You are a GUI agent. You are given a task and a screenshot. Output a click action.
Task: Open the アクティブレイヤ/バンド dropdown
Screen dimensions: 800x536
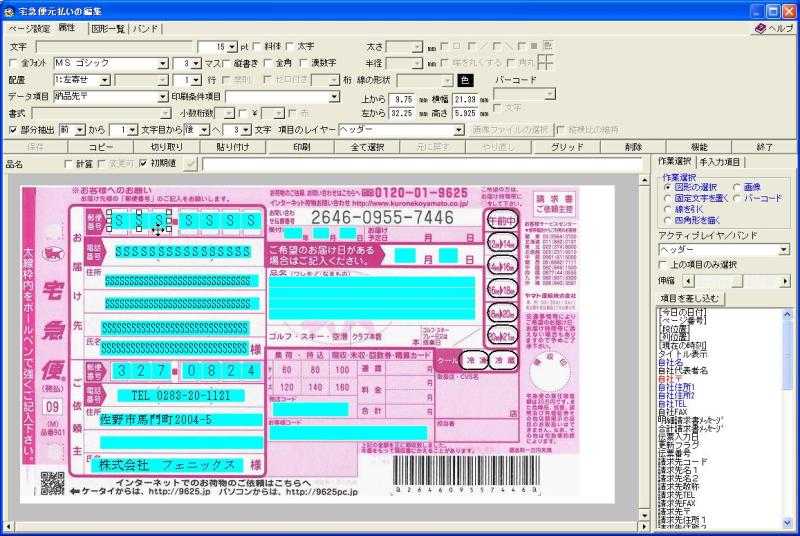click(784, 250)
